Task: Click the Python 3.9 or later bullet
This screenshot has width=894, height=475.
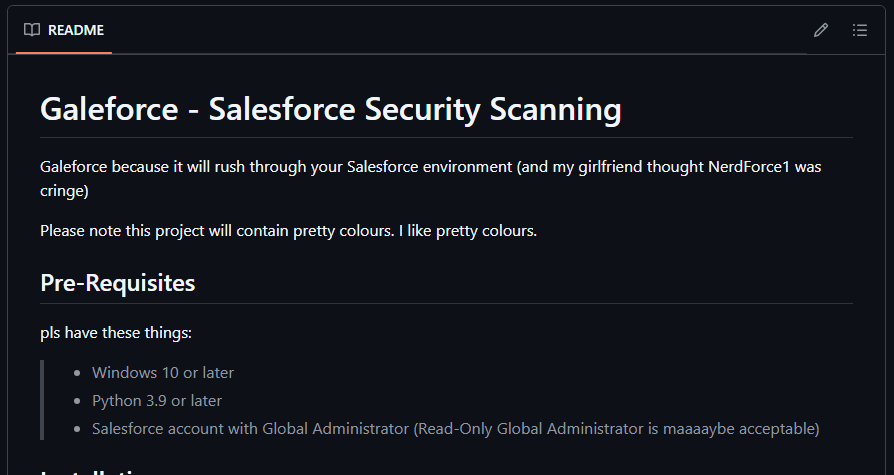Action: click(157, 401)
